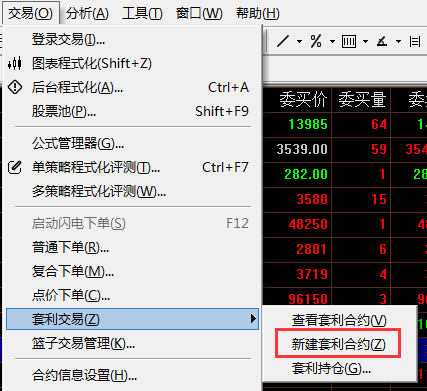Viewport: 427px width, 391px height.
Task: Click bid volume 64 cell
Action: [361, 125]
